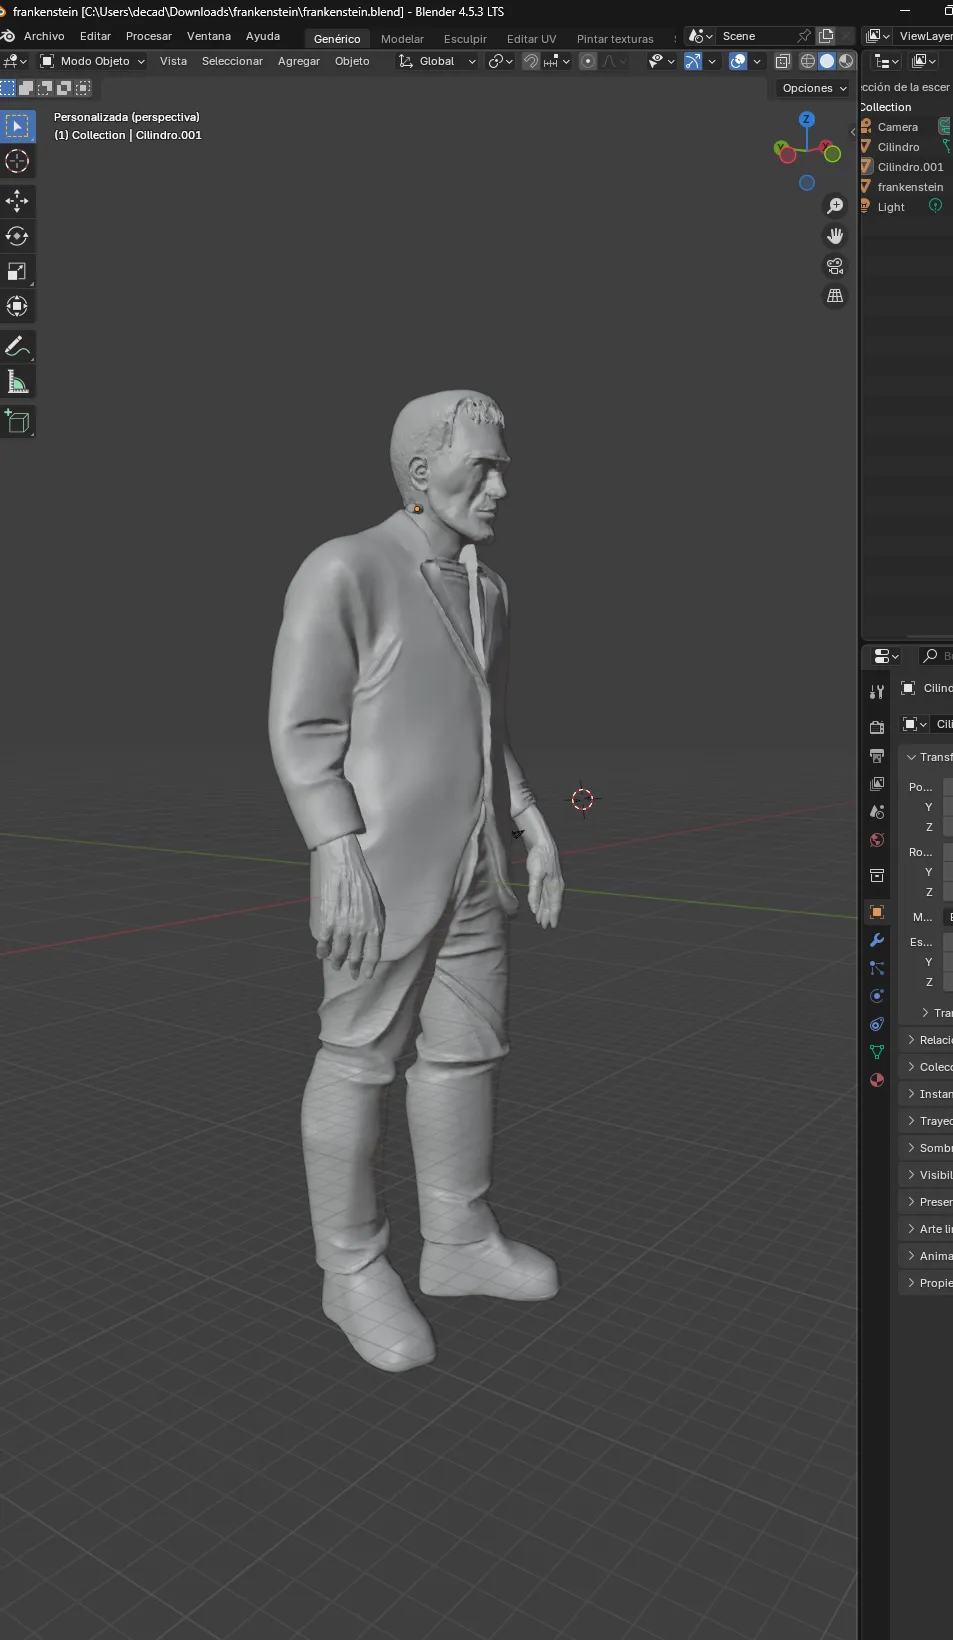Viewport: 953px width, 1640px height.
Task: Select the Select Box tool
Action: pos(17,127)
